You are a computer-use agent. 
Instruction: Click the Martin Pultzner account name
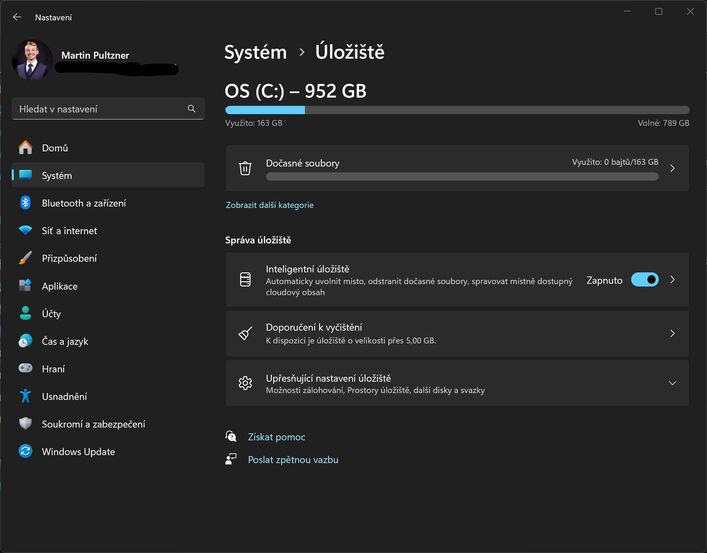95,55
